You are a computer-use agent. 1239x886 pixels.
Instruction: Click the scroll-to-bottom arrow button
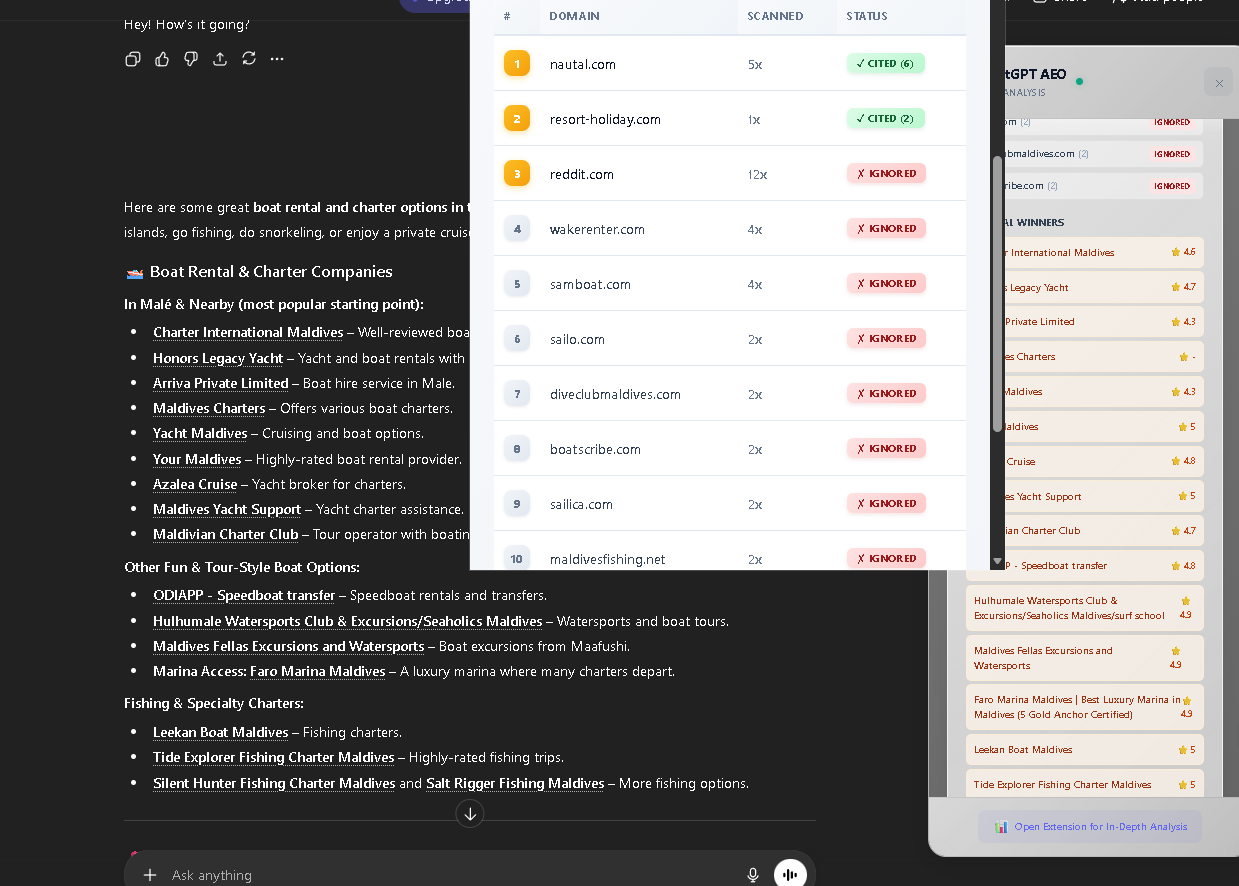pos(470,813)
